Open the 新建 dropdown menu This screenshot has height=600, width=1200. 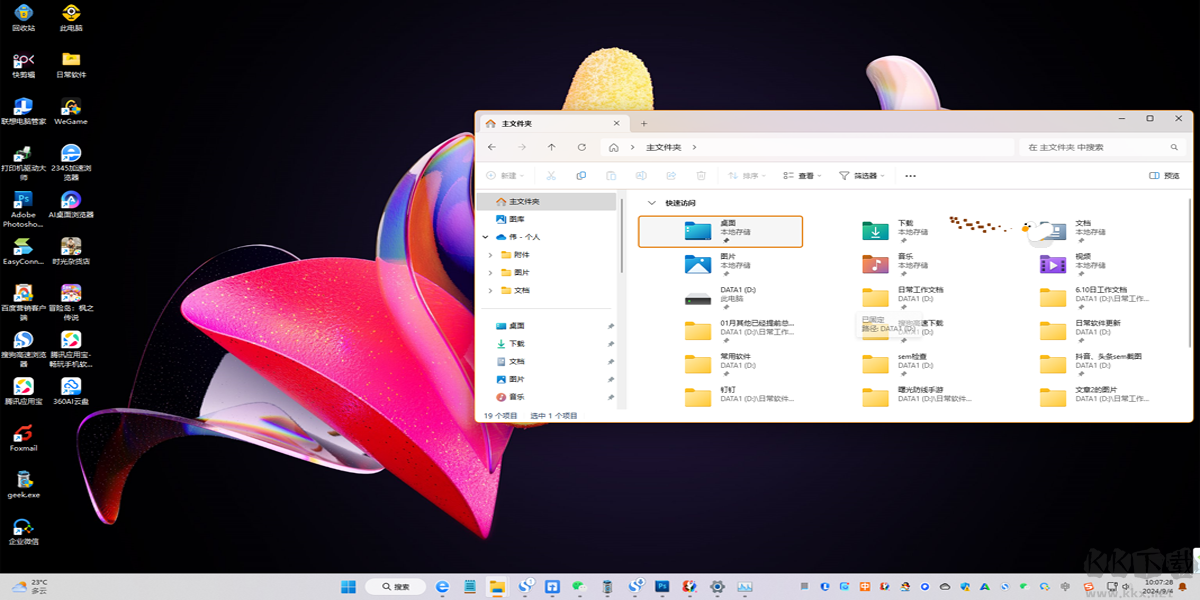tap(507, 175)
